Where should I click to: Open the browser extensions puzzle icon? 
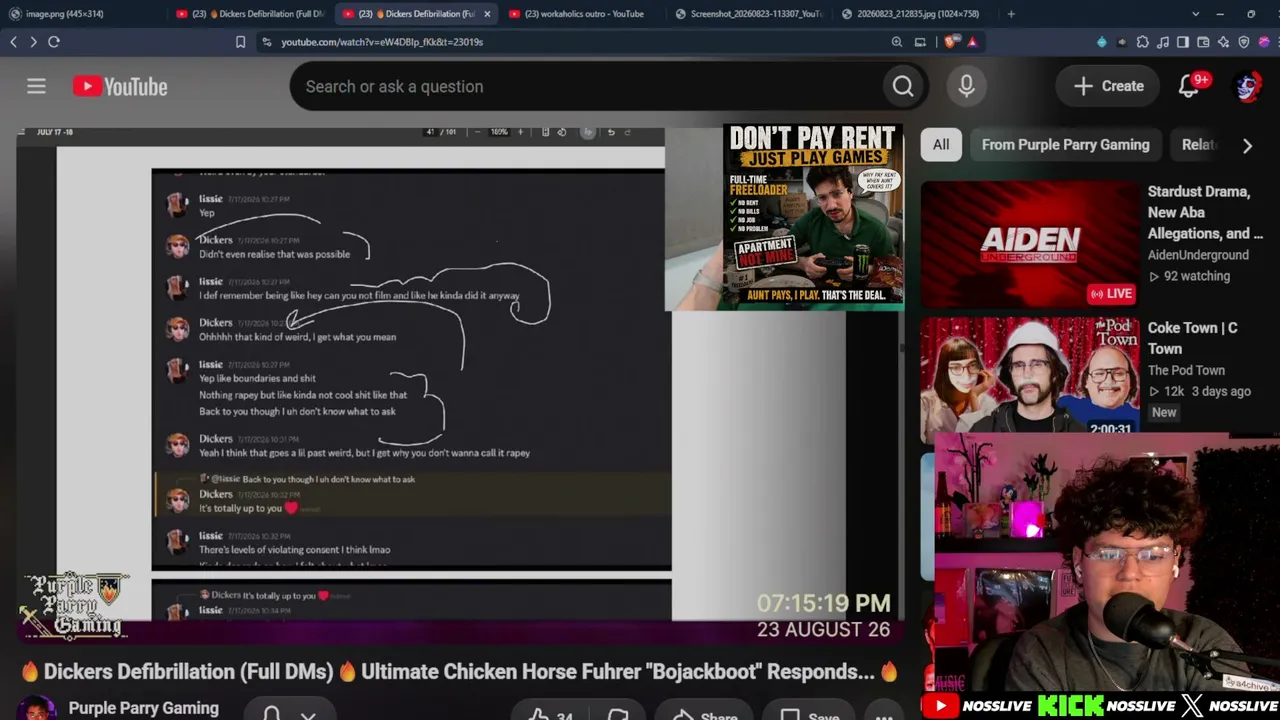pos(1143,42)
